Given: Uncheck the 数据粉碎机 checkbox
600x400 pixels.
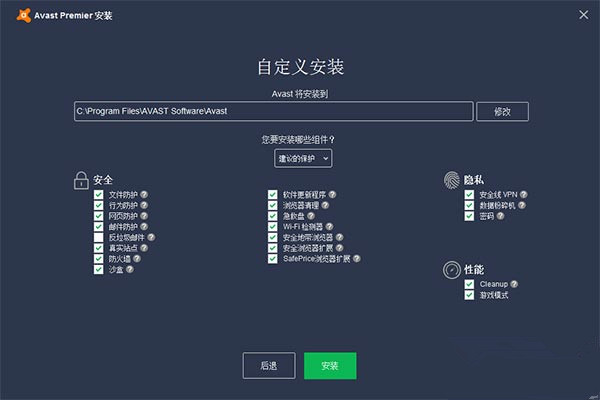Looking at the screenshot, I should click(x=470, y=205).
